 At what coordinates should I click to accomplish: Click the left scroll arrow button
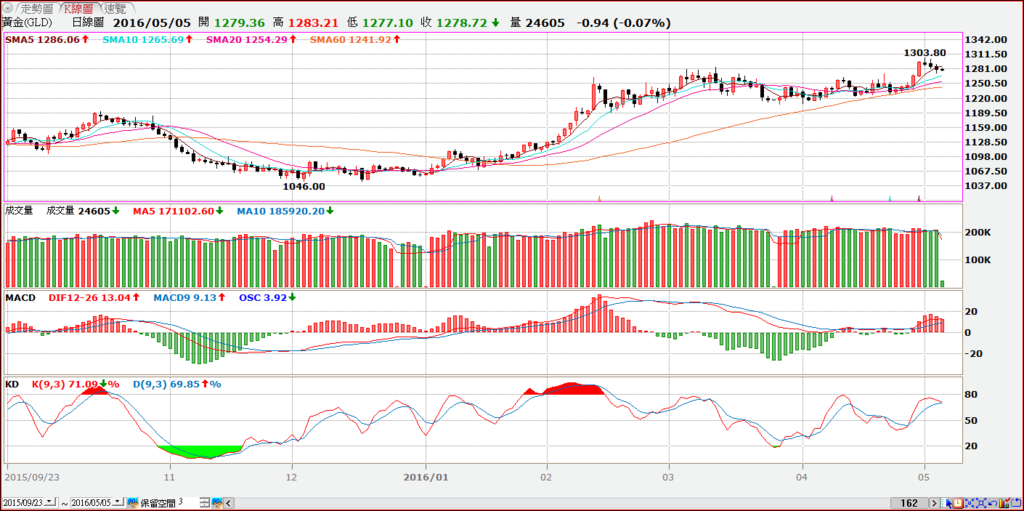tap(229, 503)
